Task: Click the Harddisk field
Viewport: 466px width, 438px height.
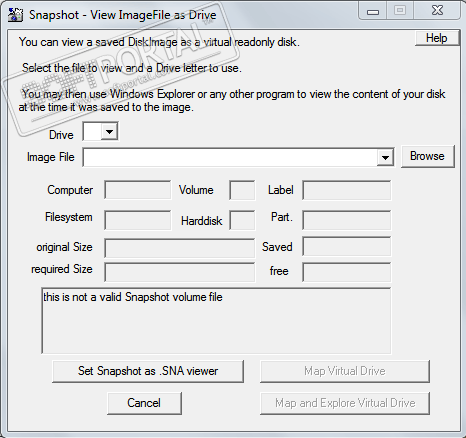Action: (242, 220)
